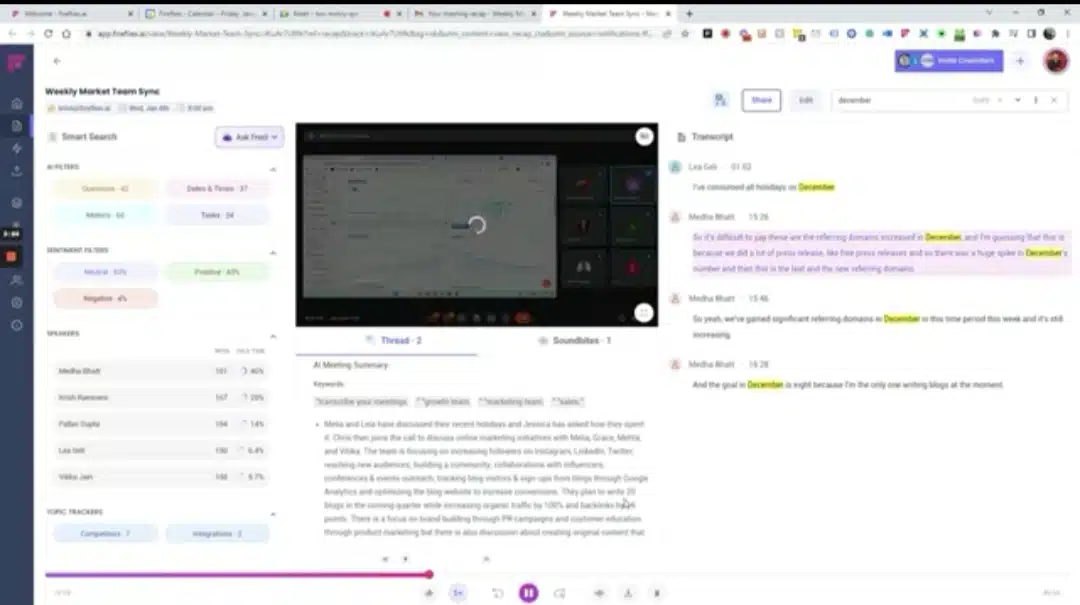Image resolution: width=1080 pixels, height=605 pixels.
Task: Skip forward in the recording
Action: pos(559,593)
